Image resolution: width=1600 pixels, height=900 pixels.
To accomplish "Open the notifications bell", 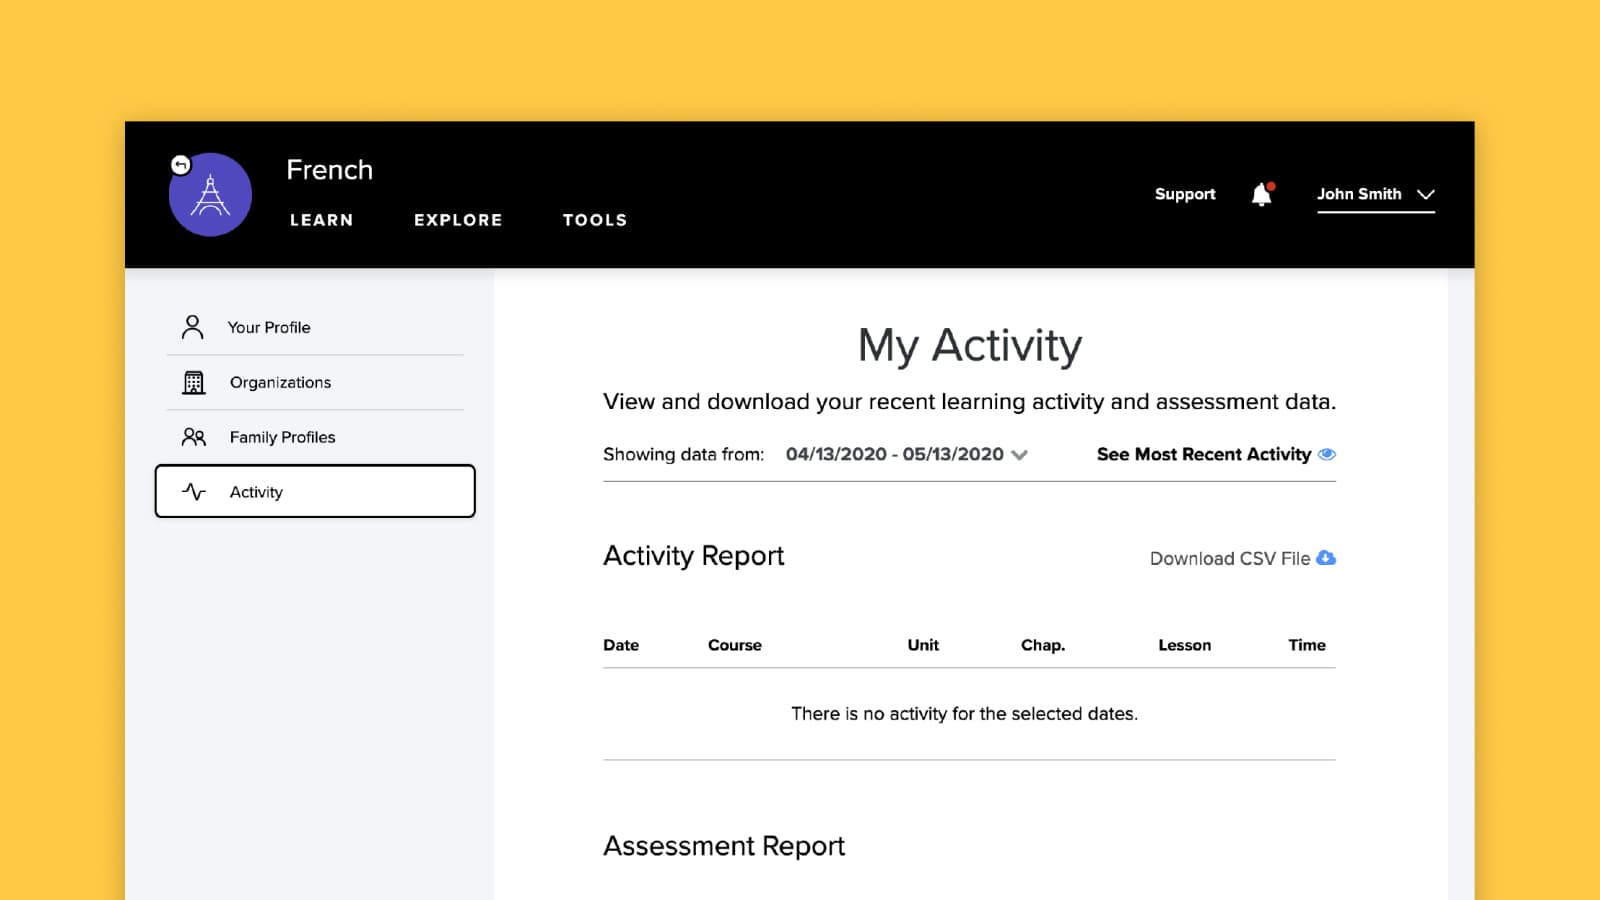I will click(1262, 194).
